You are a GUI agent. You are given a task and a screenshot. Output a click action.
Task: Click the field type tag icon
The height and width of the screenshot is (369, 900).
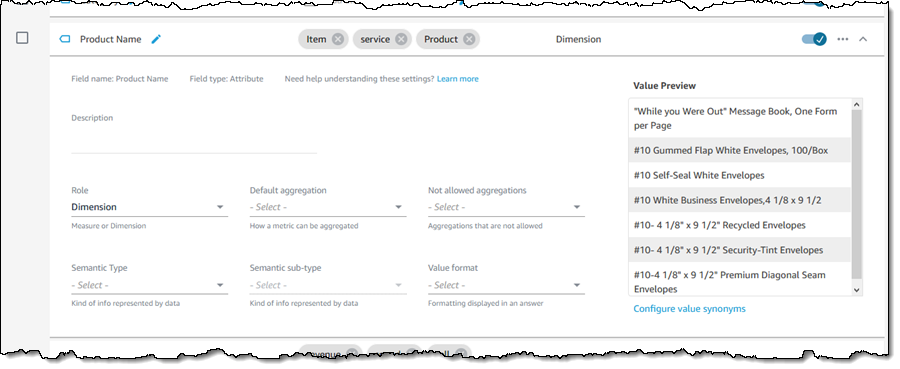65,39
